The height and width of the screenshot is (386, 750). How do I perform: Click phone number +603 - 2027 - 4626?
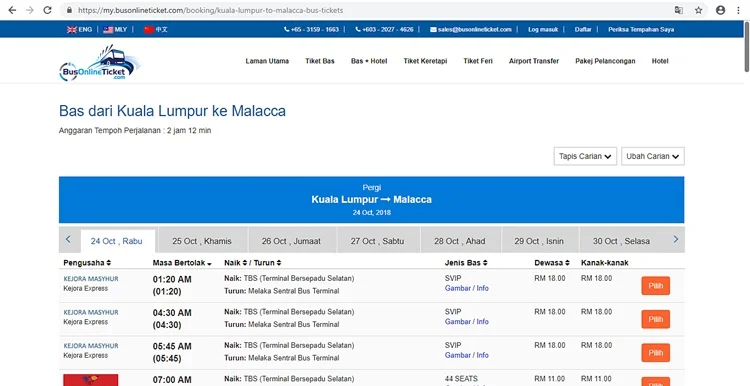(x=385, y=29)
